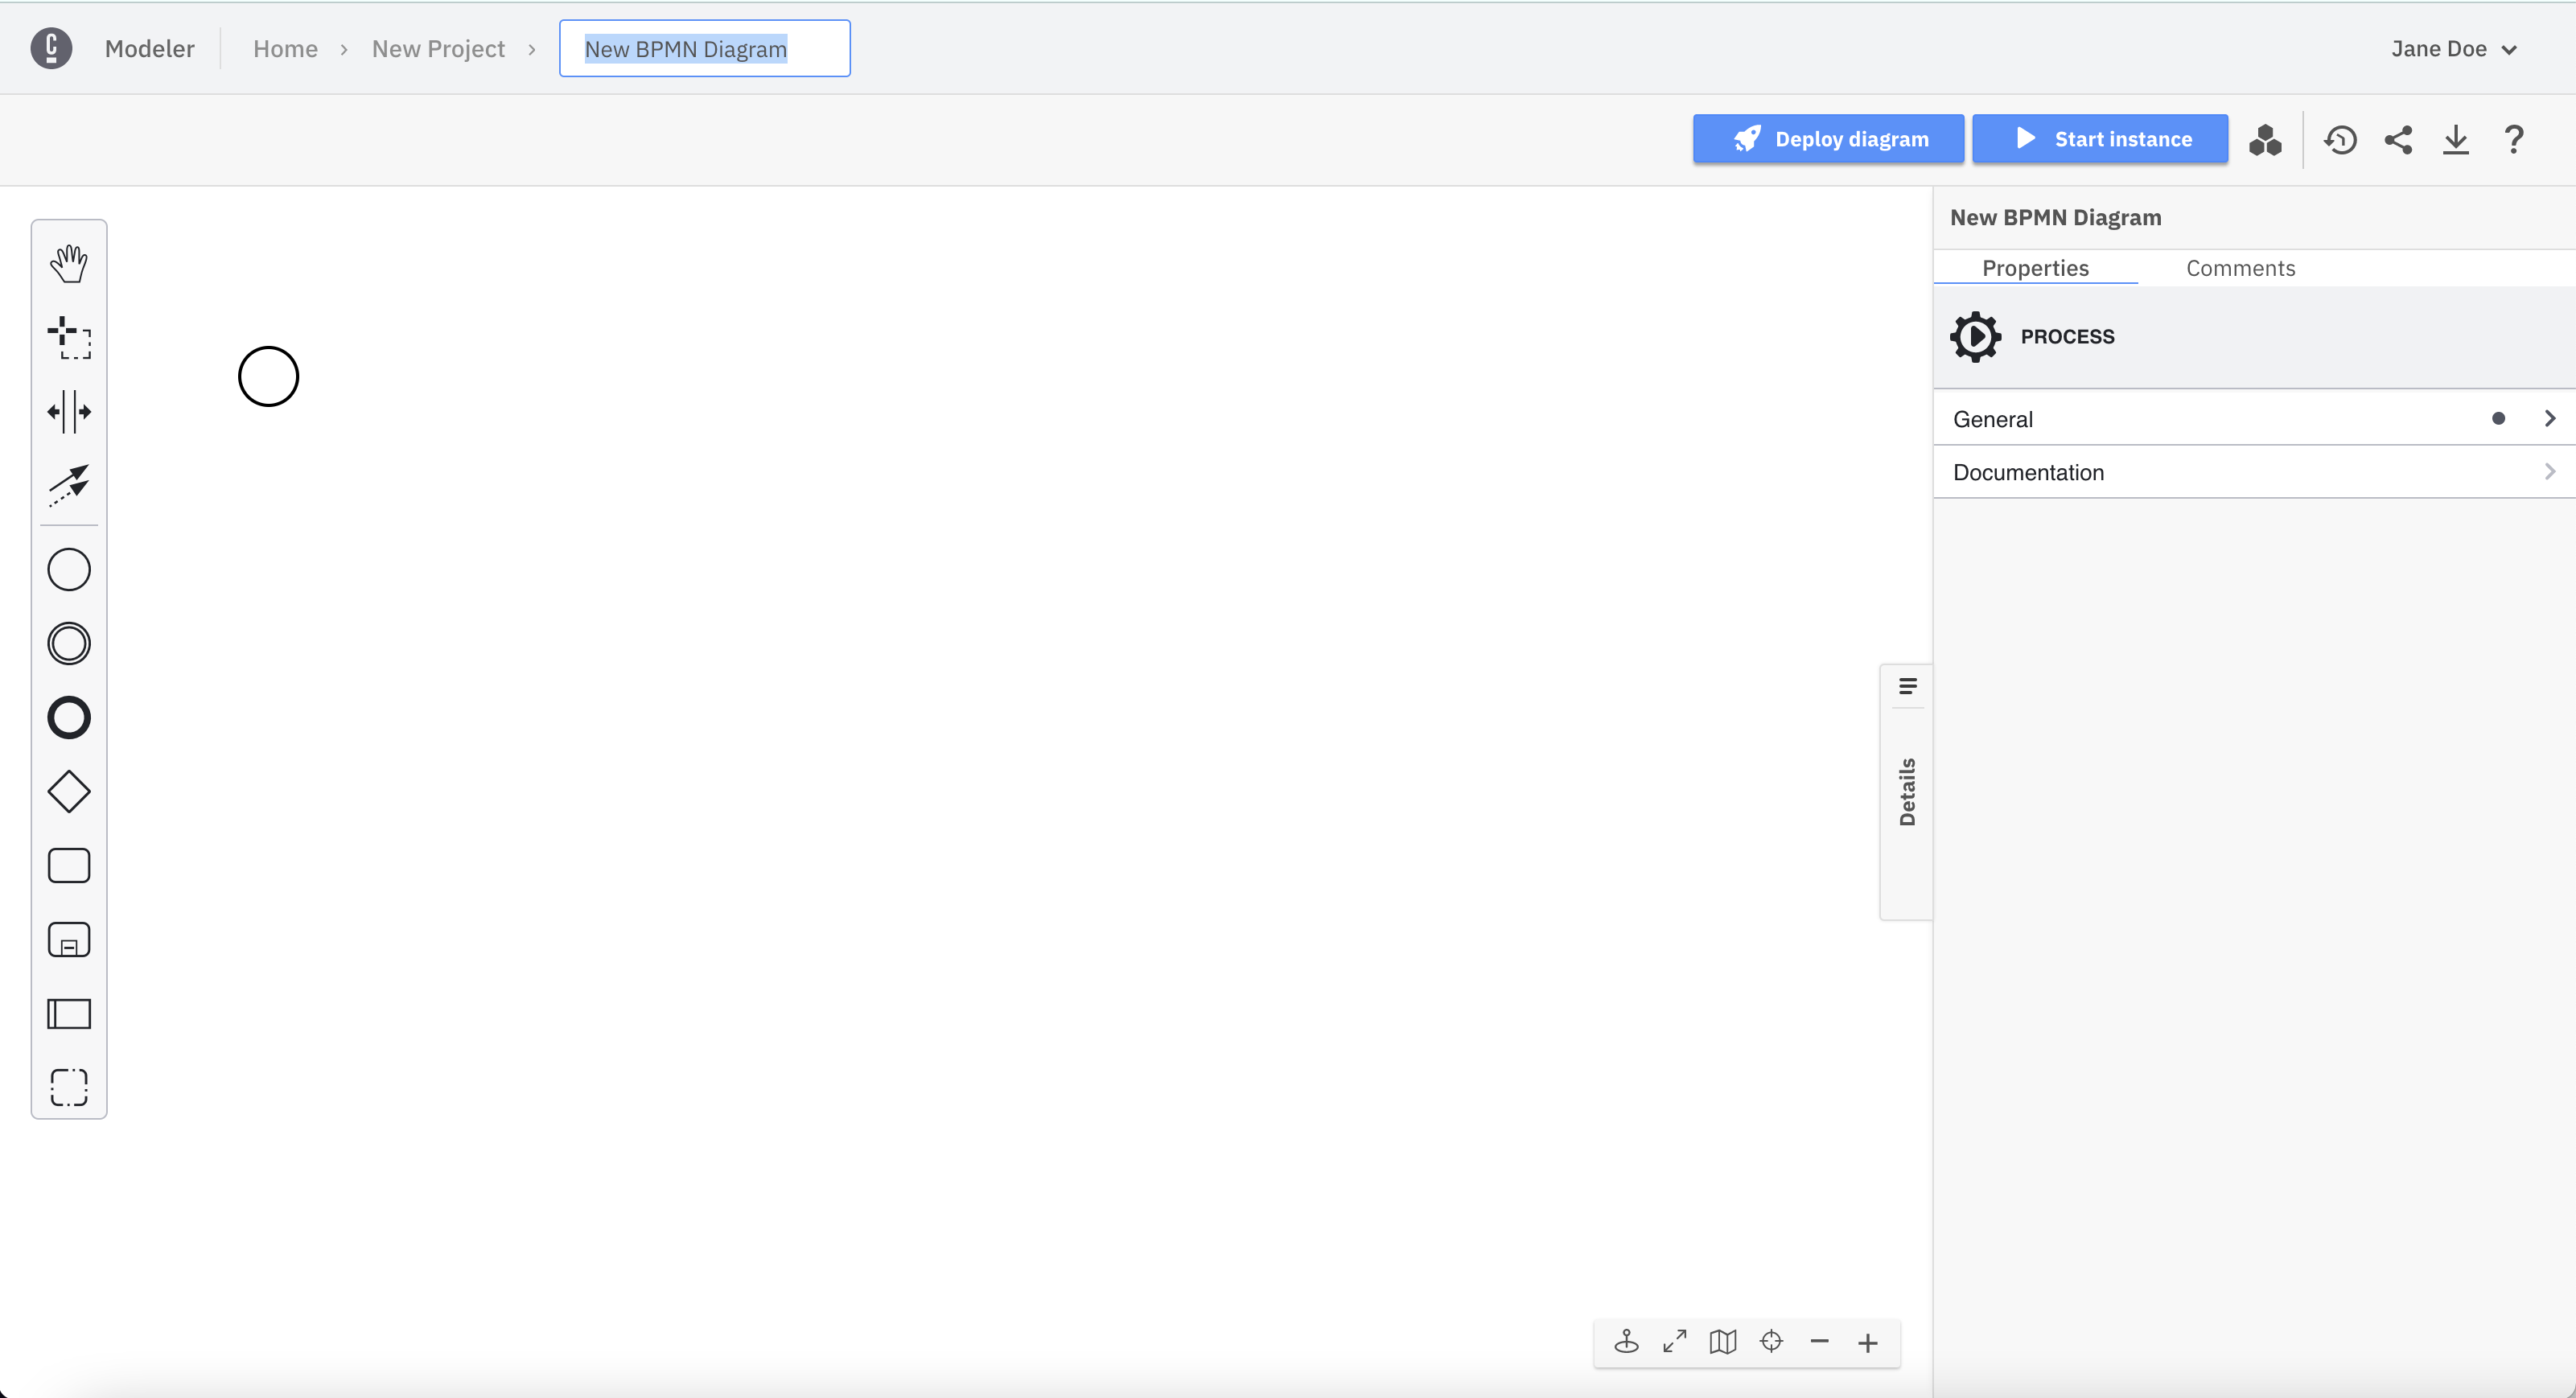Click Start instance button

coord(2102,139)
